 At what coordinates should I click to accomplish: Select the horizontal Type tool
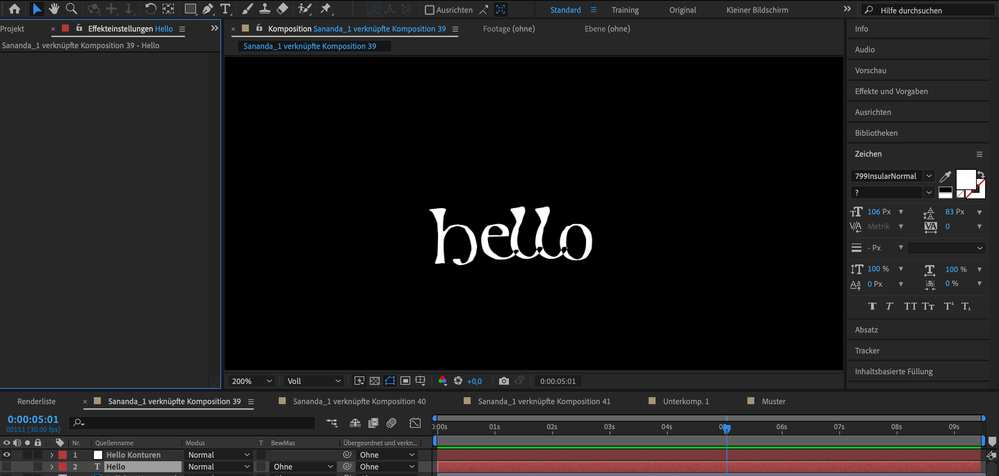click(x=225, y=9)
